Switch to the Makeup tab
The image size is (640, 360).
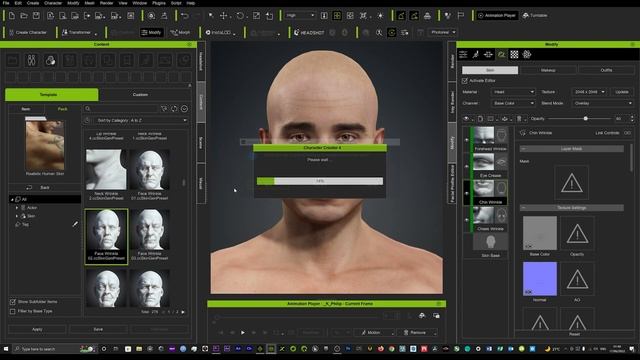coord(548,70)
